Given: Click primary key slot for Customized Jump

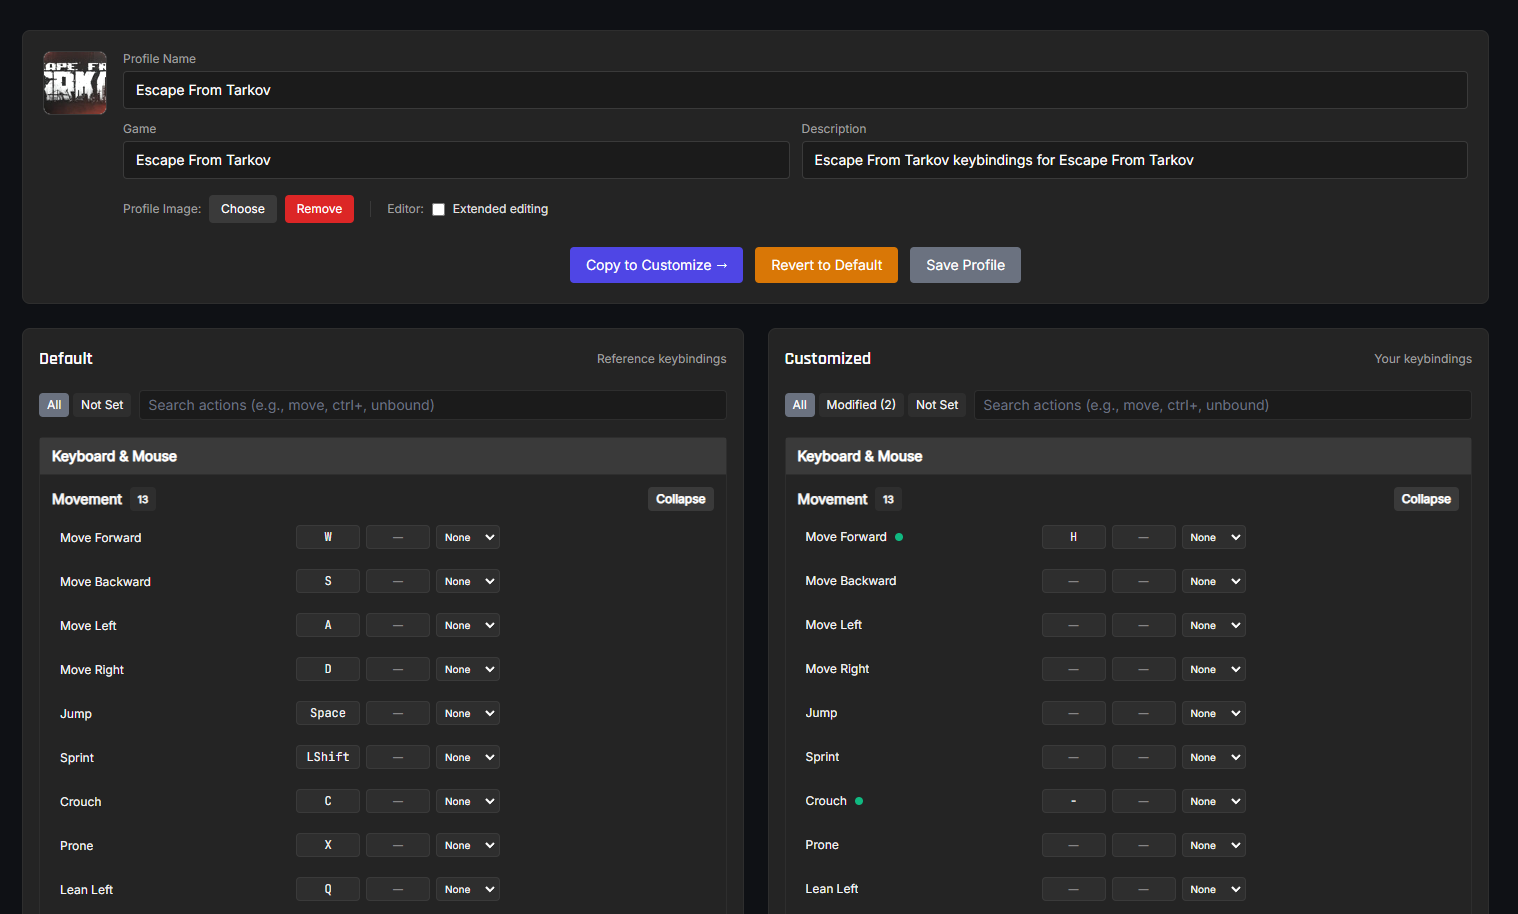Looking at the screenshot, I should coord(1074,713).
